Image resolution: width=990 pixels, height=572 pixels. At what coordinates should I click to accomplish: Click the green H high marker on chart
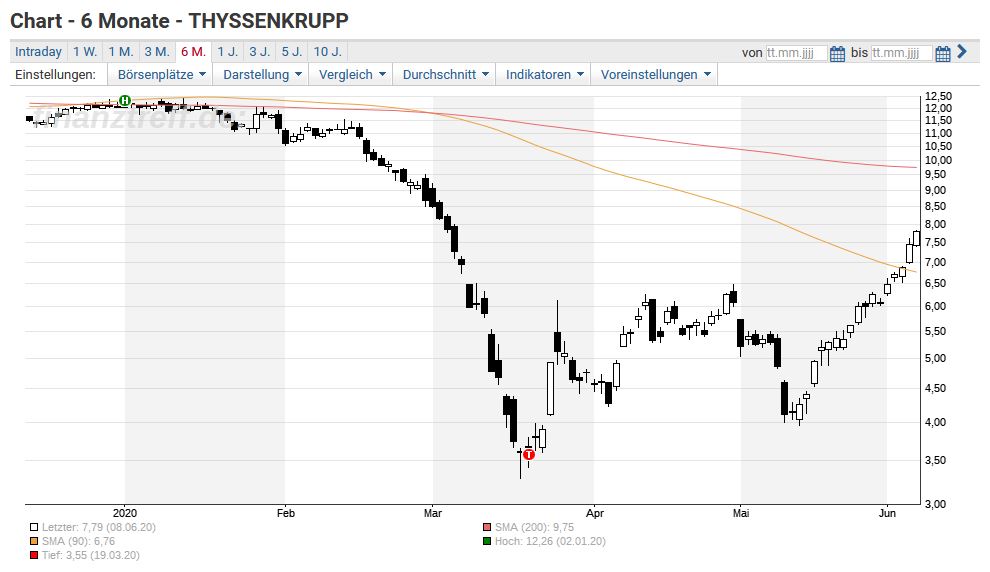(125, 100)
